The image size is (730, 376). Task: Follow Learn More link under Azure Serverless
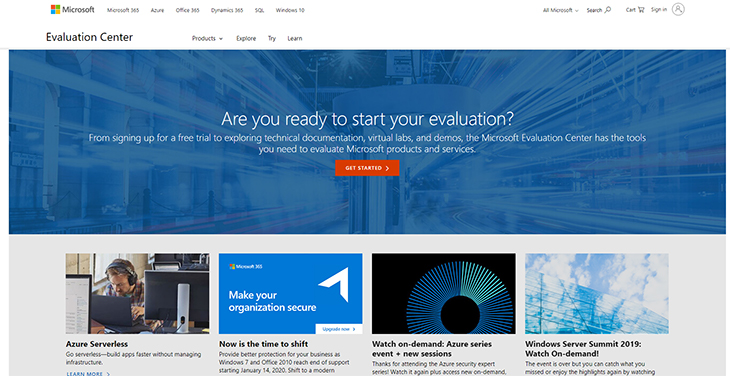[x=88, y=374]
